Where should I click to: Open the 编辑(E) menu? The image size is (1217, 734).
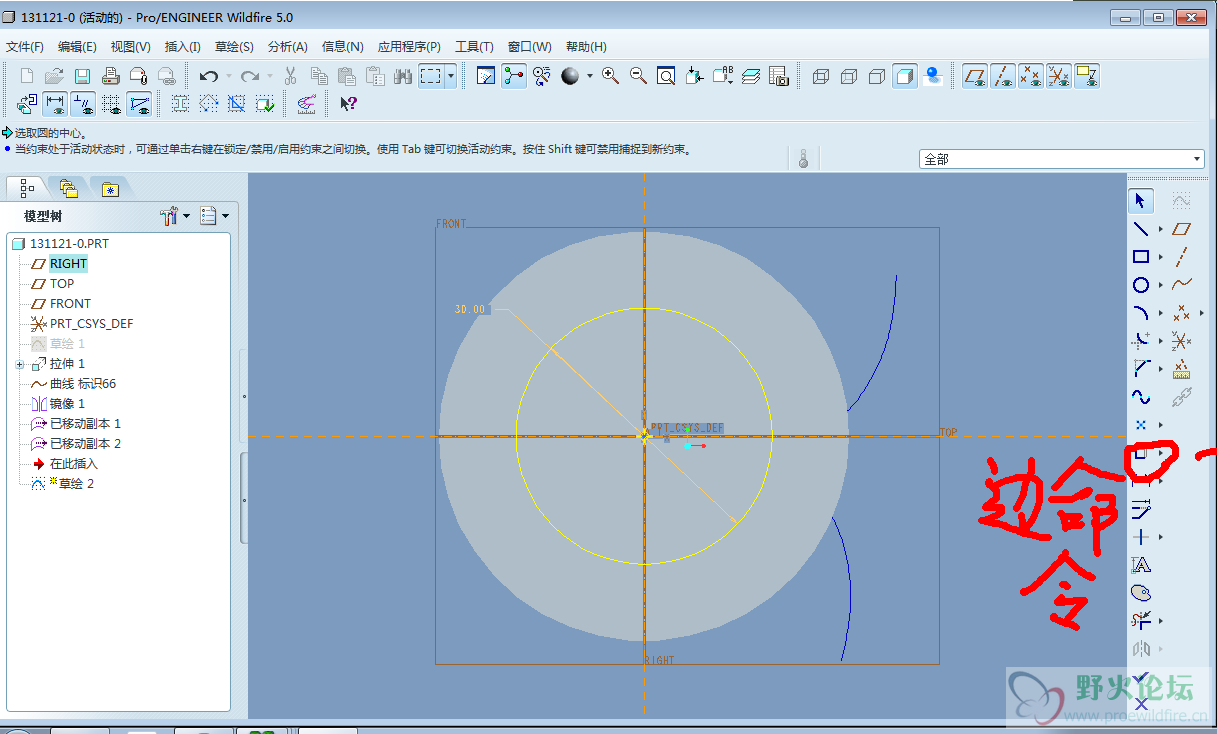(77, 47)
